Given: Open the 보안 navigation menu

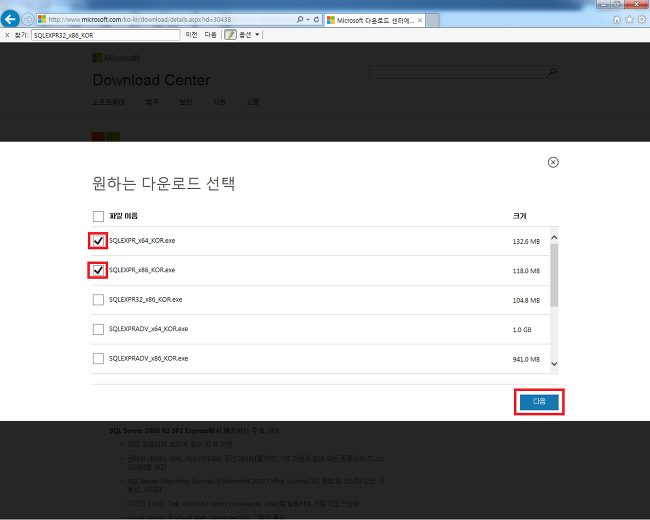Looking at the screenshot, I should (186, 102).
